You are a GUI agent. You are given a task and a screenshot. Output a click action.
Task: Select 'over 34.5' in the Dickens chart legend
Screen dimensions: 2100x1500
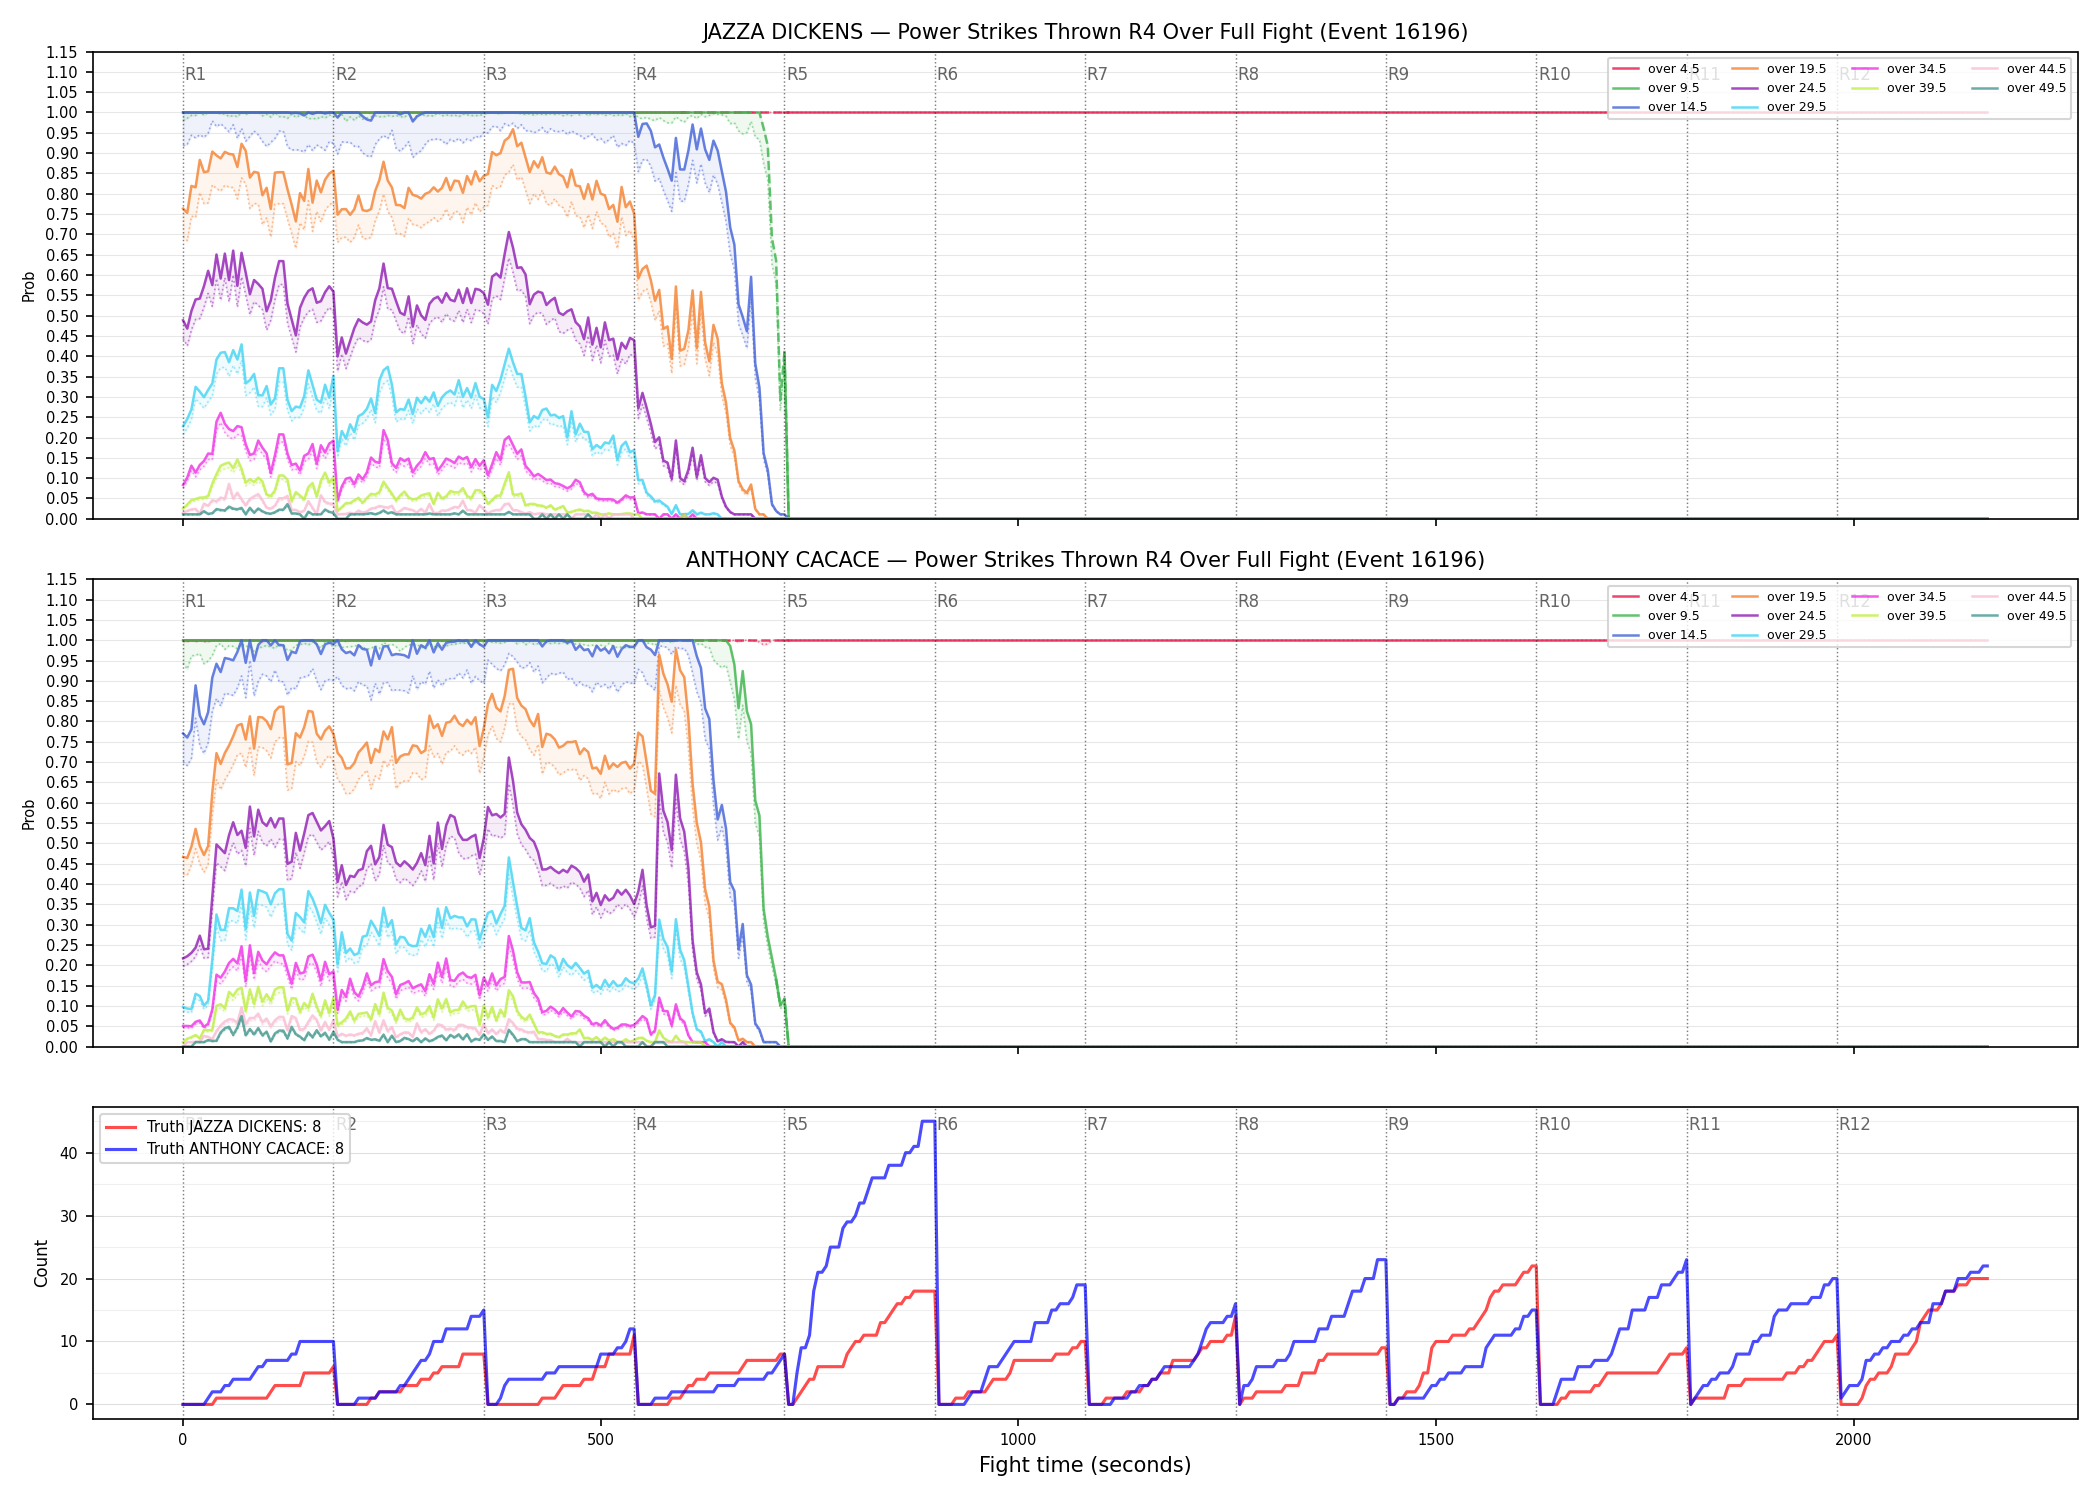coord(1899,69)
